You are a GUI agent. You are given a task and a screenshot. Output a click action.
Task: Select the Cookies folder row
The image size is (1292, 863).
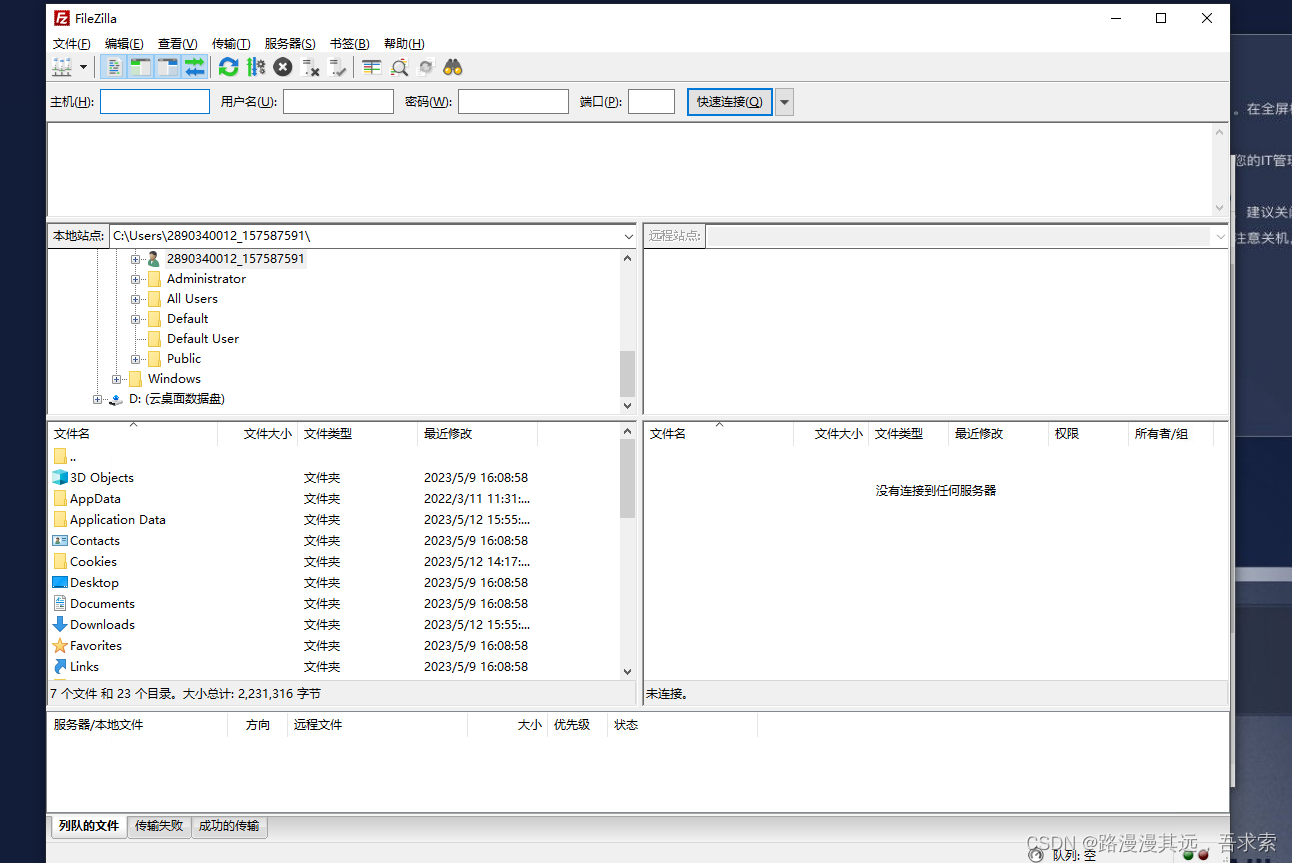point(333,561)
